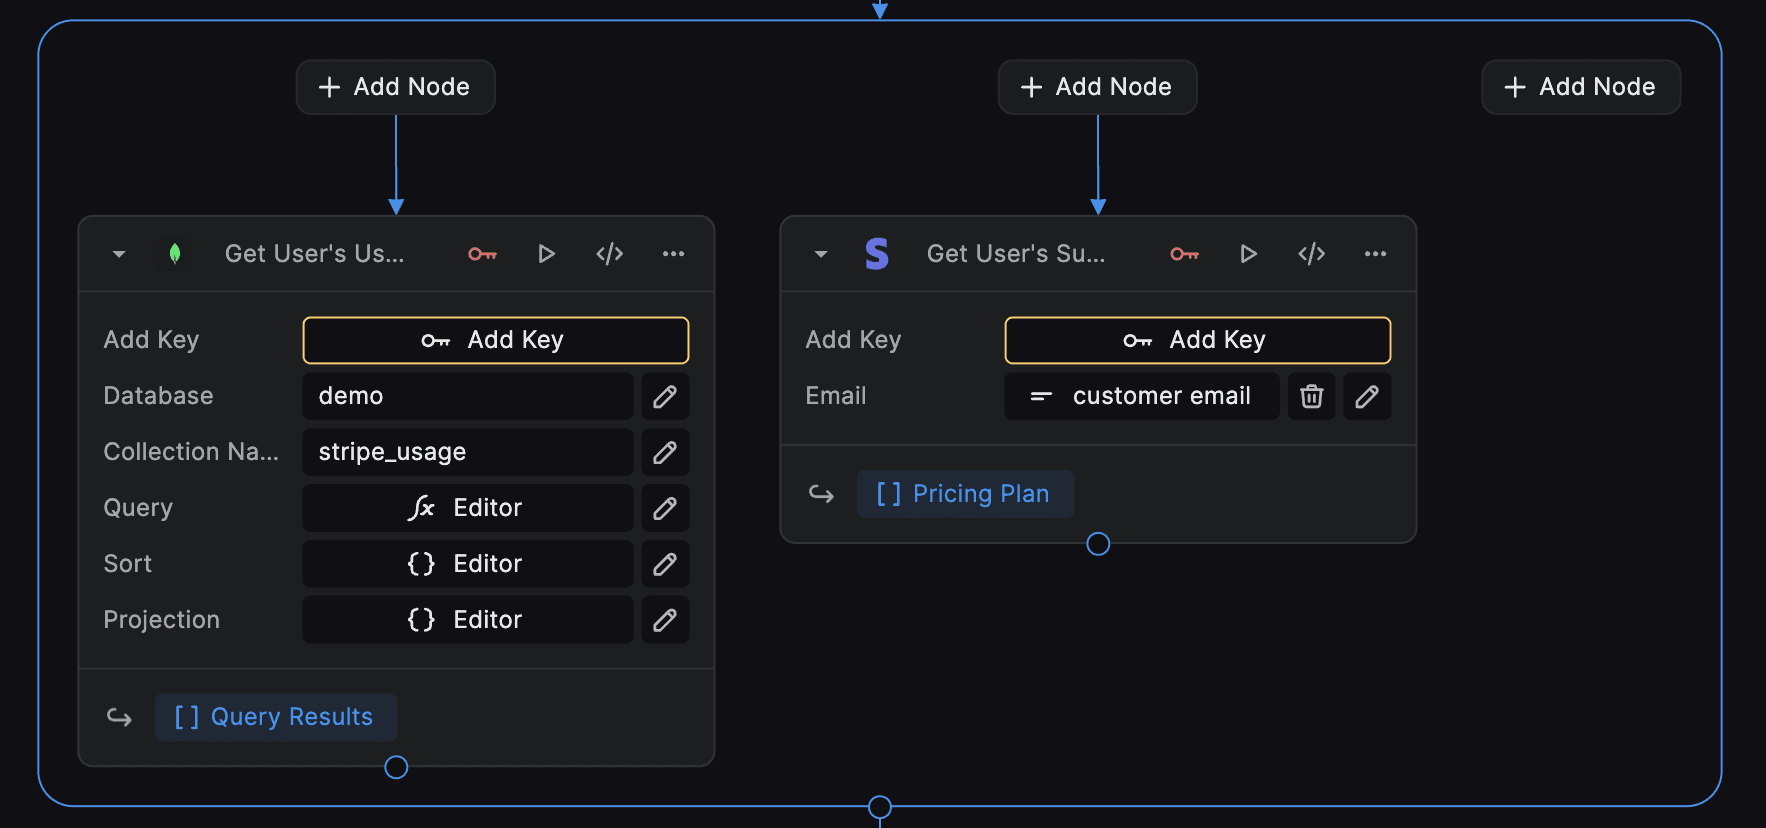
Task: Open the Query function Editor
Action: point(468,508)
